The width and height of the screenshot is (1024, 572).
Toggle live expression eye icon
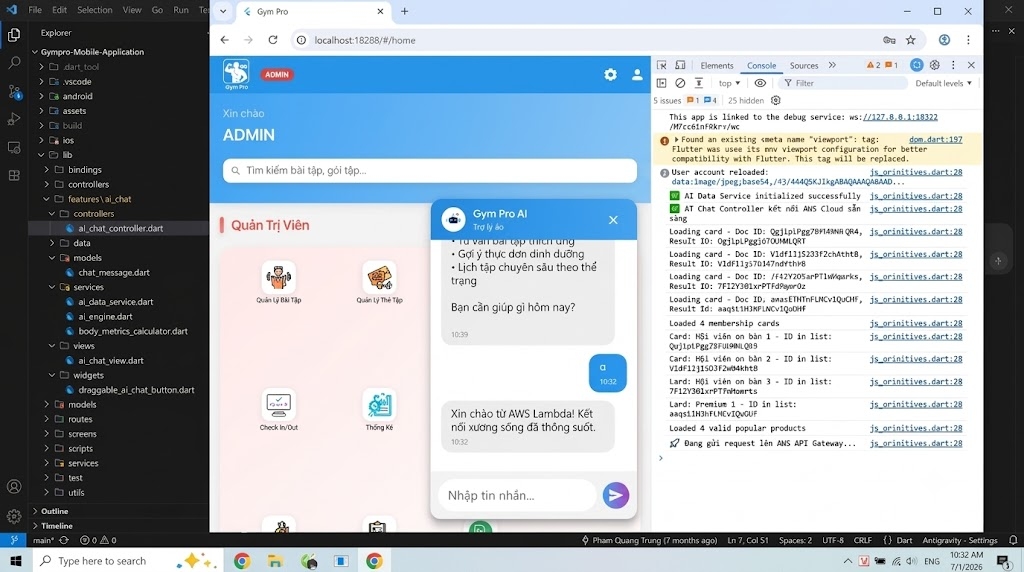pyautogui.click(x=760, y=83)
